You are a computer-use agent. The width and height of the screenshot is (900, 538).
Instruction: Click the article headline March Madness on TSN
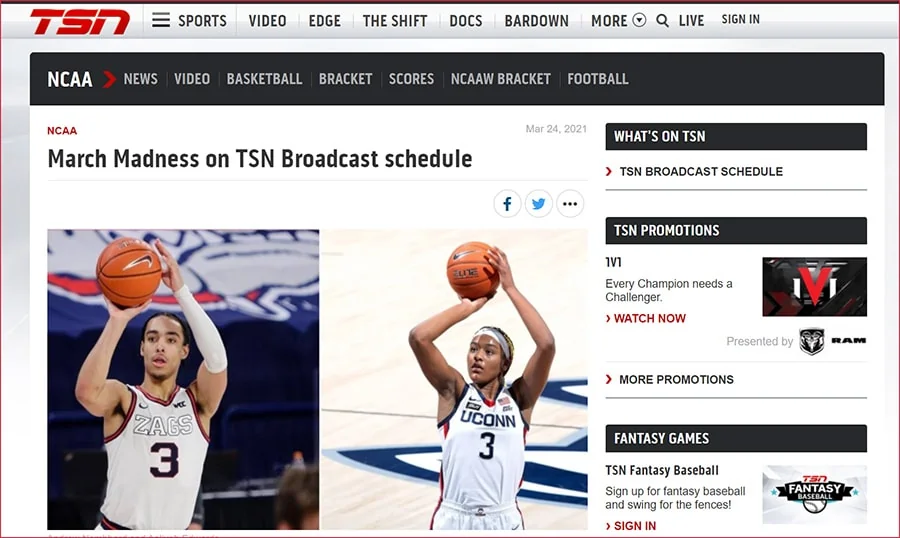pos(259,159)
